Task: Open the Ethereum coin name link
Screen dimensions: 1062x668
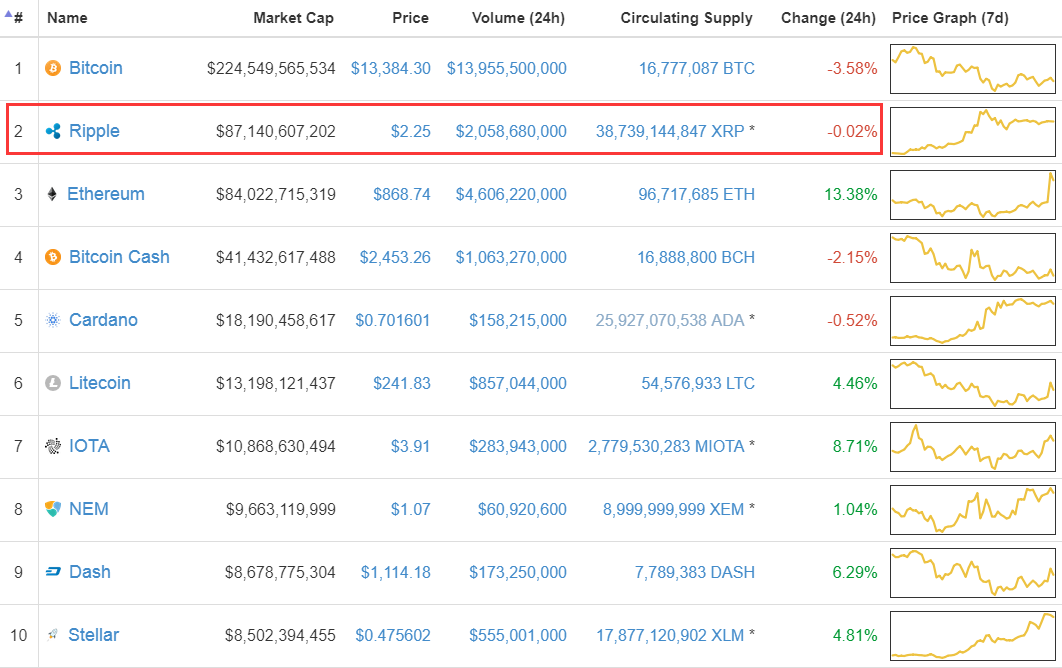Action: tap(106, 194)
